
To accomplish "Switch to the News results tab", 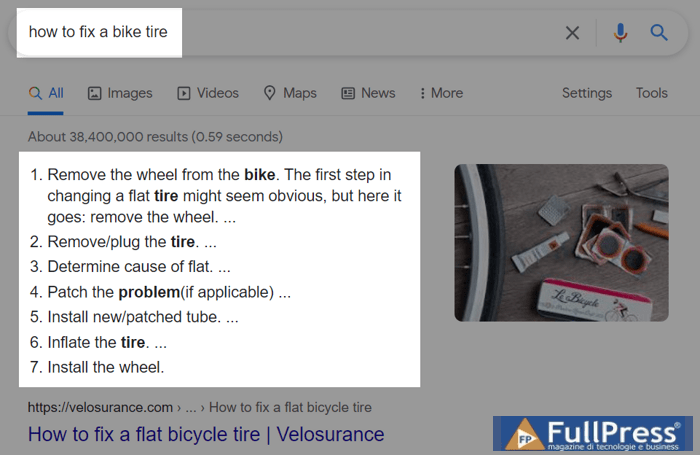I will click(x=378, y=93).
